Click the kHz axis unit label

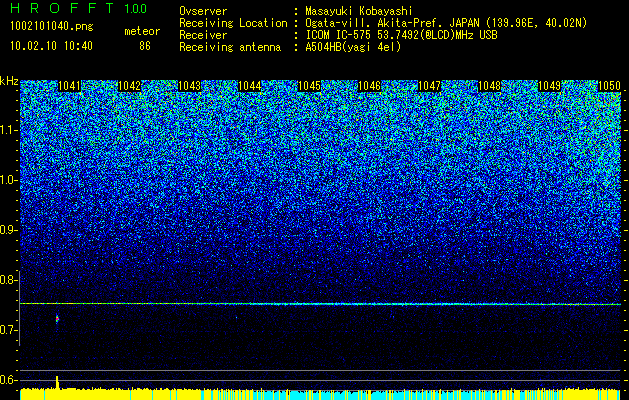(x=9, y=81)
